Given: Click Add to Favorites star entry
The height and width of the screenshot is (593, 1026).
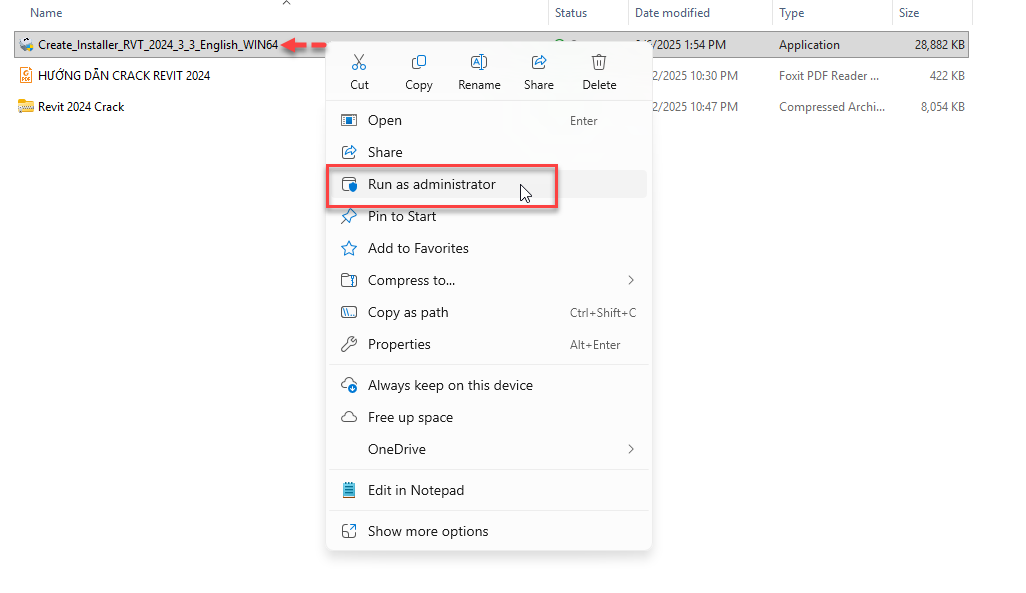Looking at the screenshot, I should pyautogui.click(x=418, y=249).
